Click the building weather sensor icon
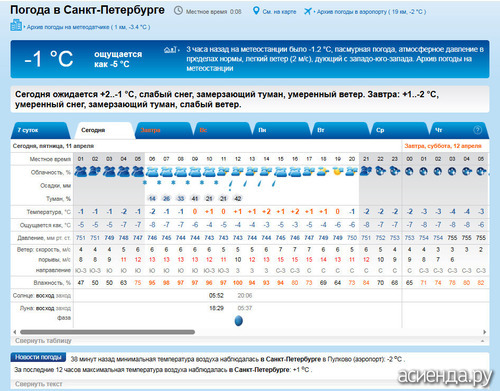500x391 pixels. (16, 25)
